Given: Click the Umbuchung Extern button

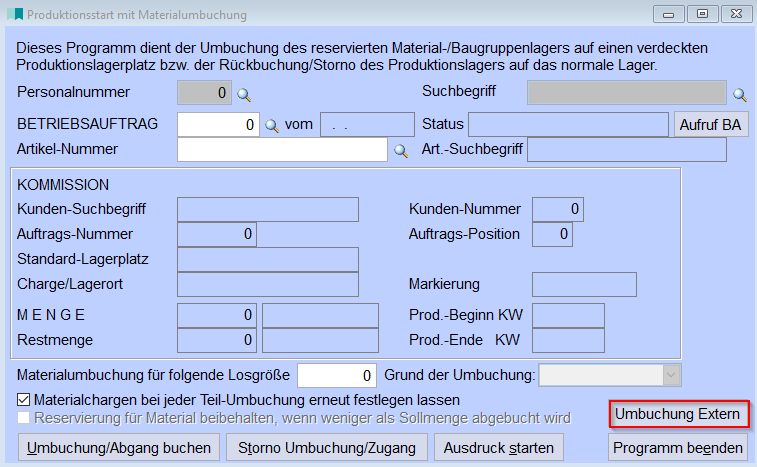Looking at the screenshot, I should pyautogui.click(x=678, y=414).
